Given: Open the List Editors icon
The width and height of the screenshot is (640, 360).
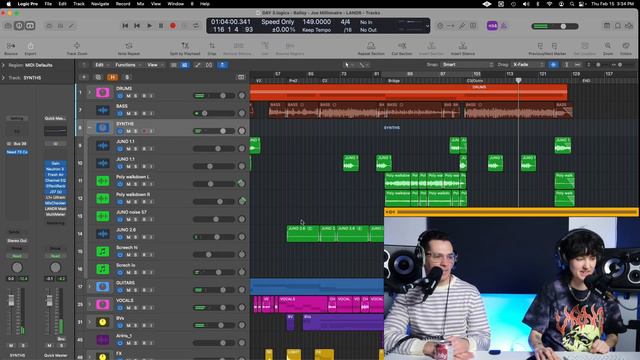Looking at the screenshot, I should (x=607, y=26).
